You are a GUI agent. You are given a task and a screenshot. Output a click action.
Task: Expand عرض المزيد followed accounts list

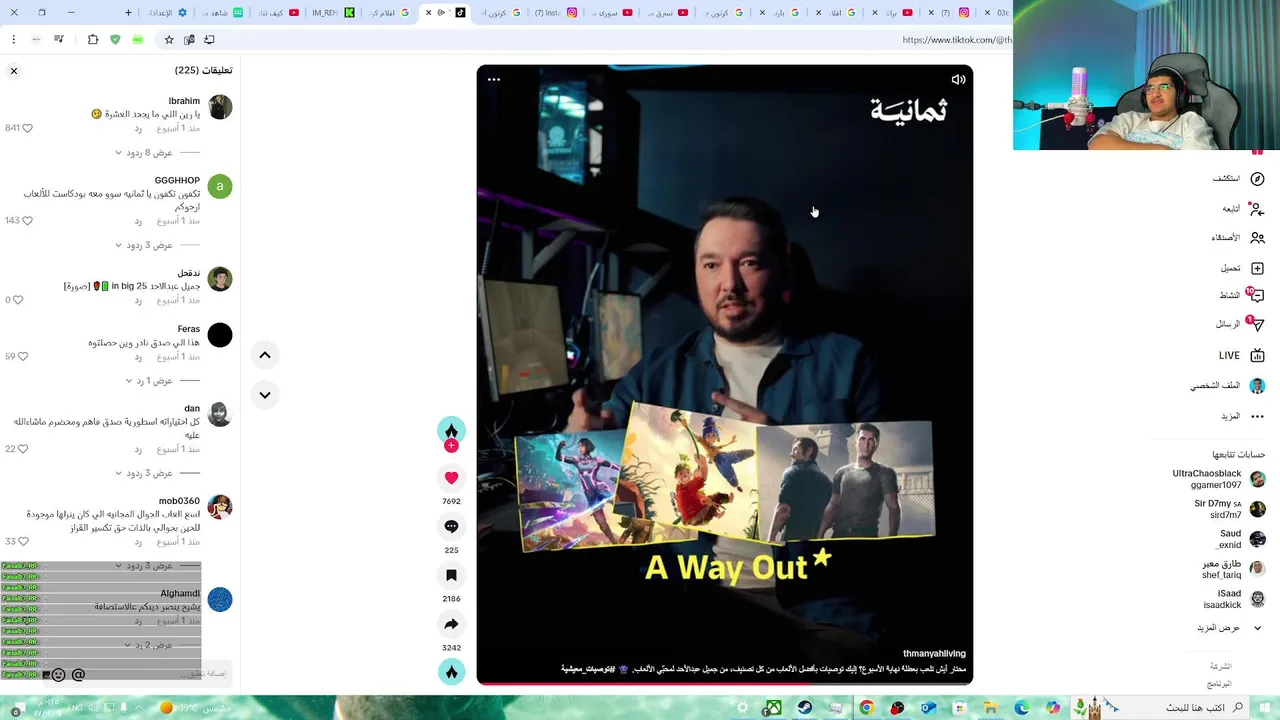pos(1230,628)
